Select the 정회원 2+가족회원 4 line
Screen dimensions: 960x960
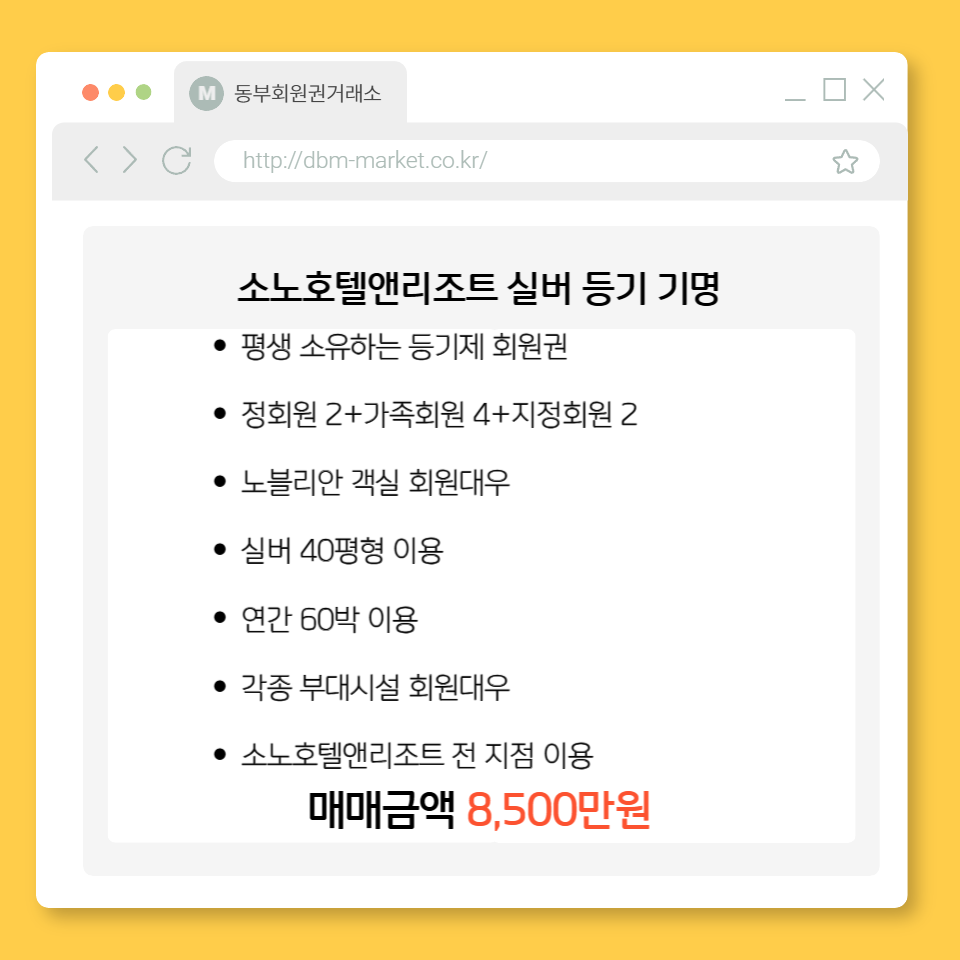[438, 414]
